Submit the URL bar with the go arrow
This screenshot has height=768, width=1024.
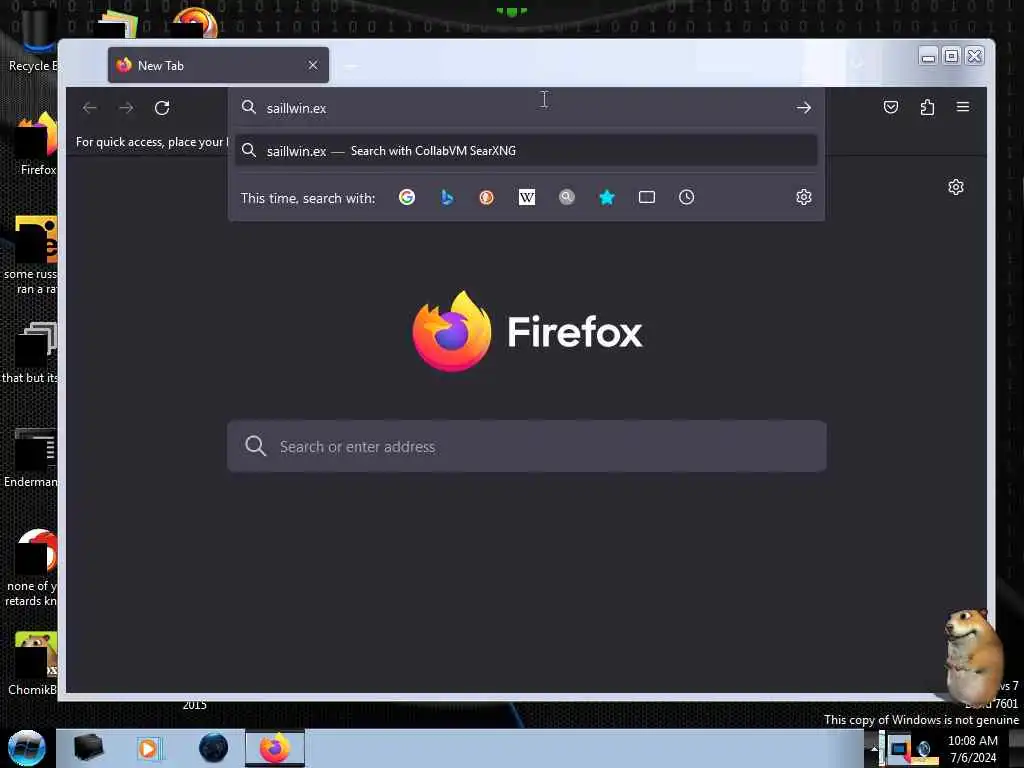[x=804, y=108]
